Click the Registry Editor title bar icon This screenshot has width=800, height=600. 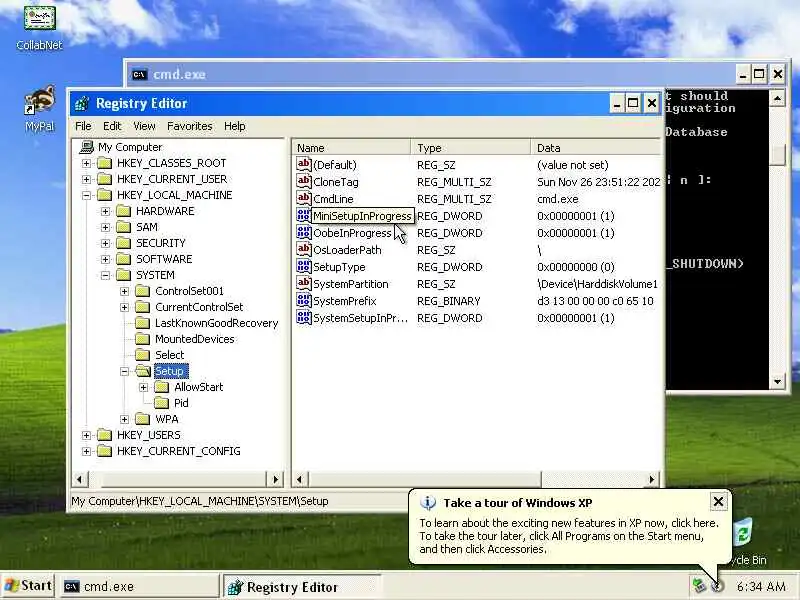(x=82, y=104)
